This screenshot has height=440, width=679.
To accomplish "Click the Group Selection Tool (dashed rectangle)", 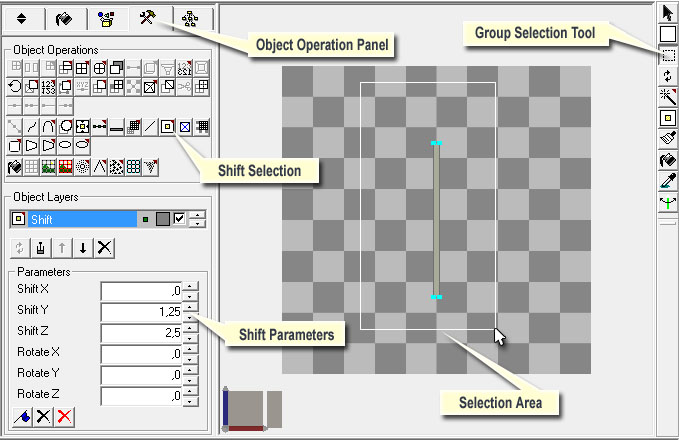I will tap(667, 54).
